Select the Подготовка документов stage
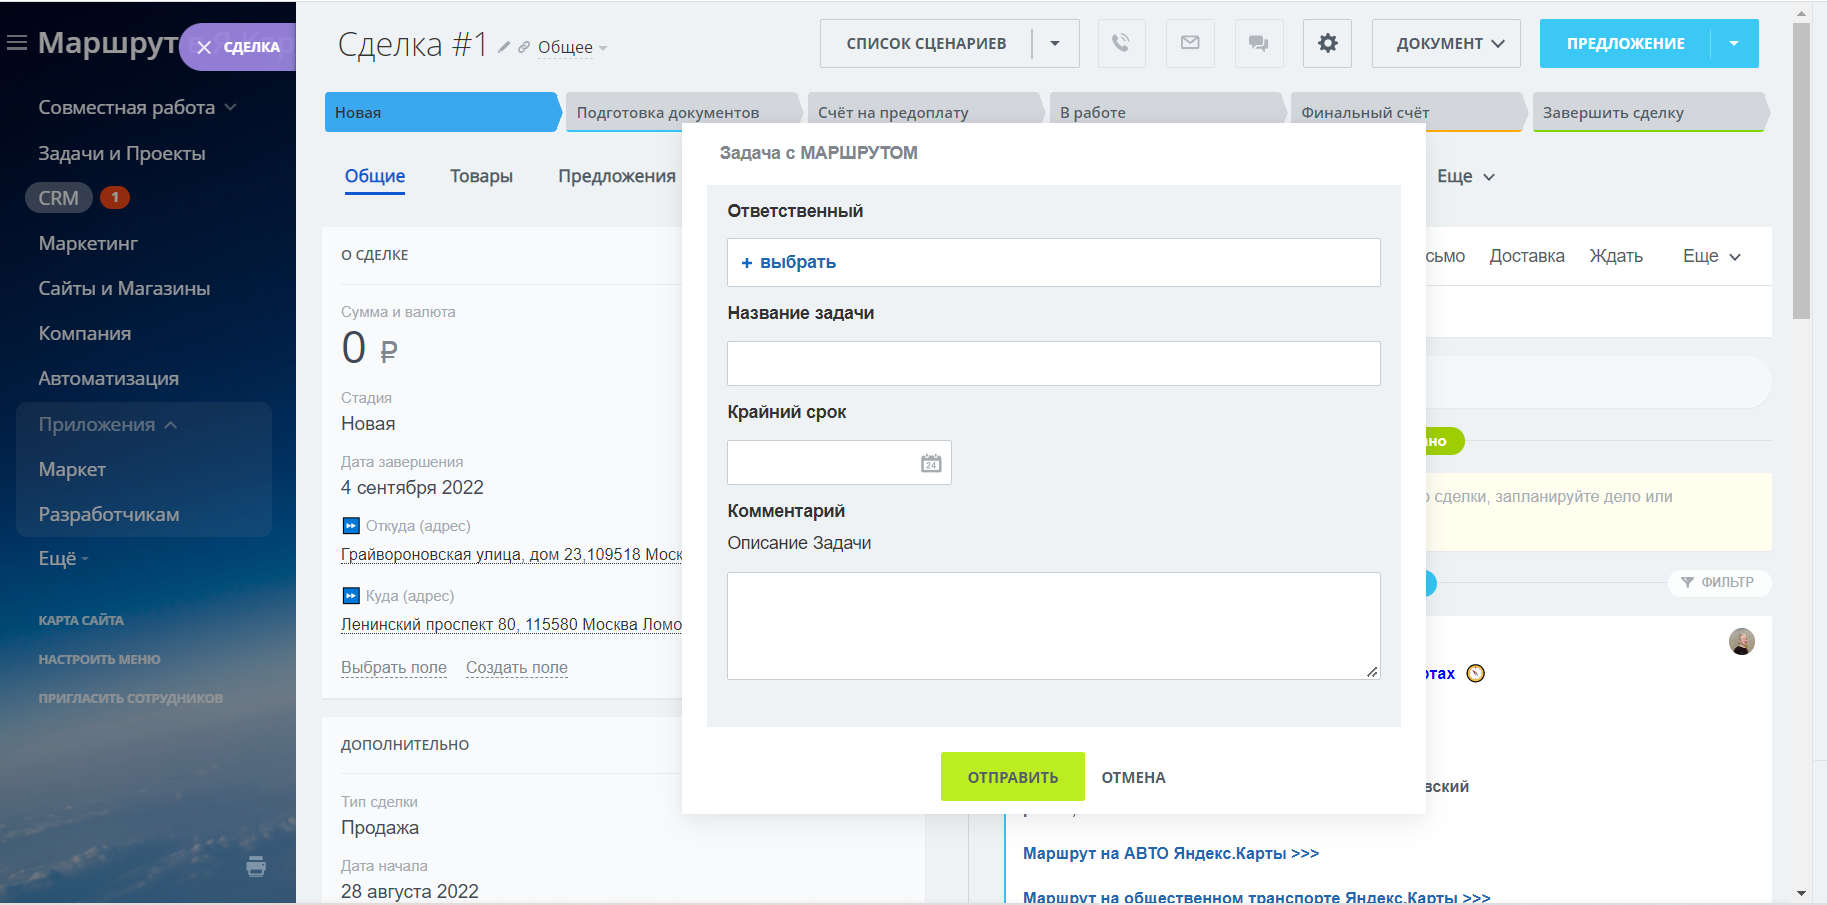Screen dimensions: 1827x905 [x=667, y=112]
